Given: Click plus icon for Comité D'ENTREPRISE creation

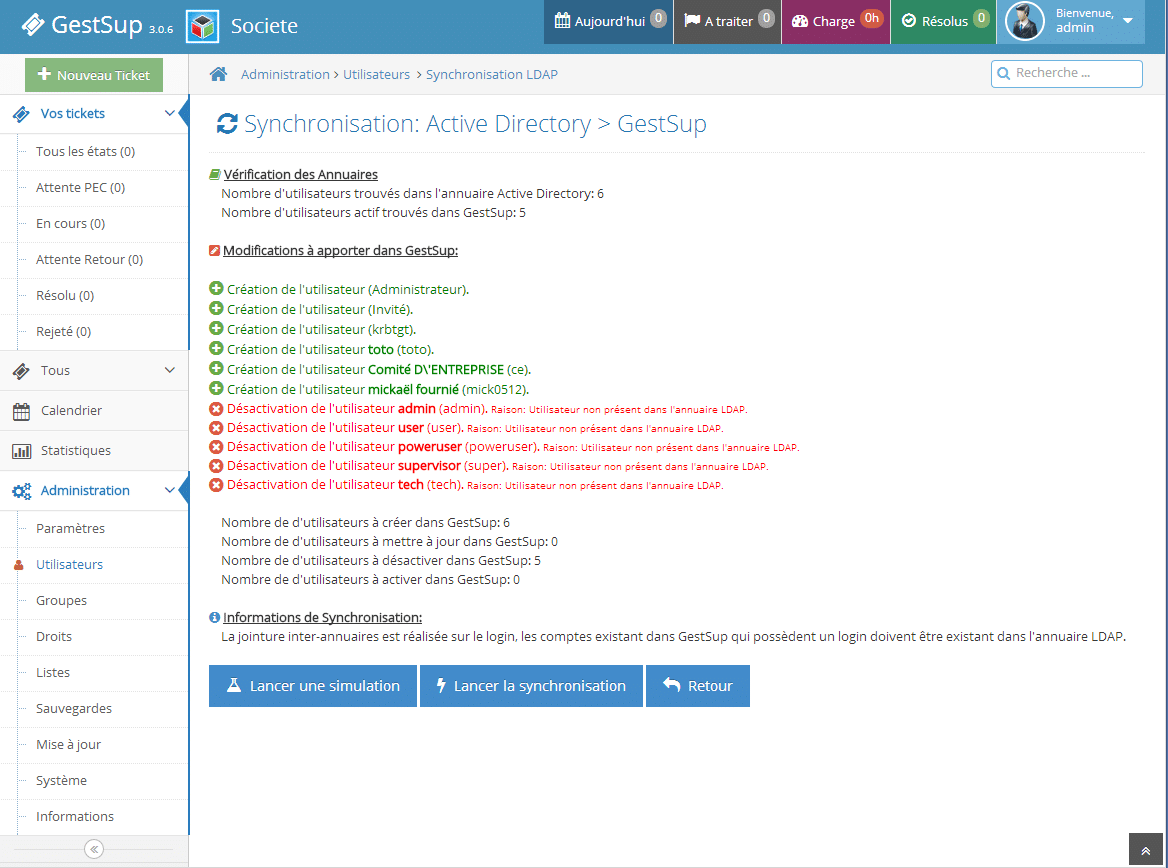Looking at the screenshot, I should coord(216,369).
